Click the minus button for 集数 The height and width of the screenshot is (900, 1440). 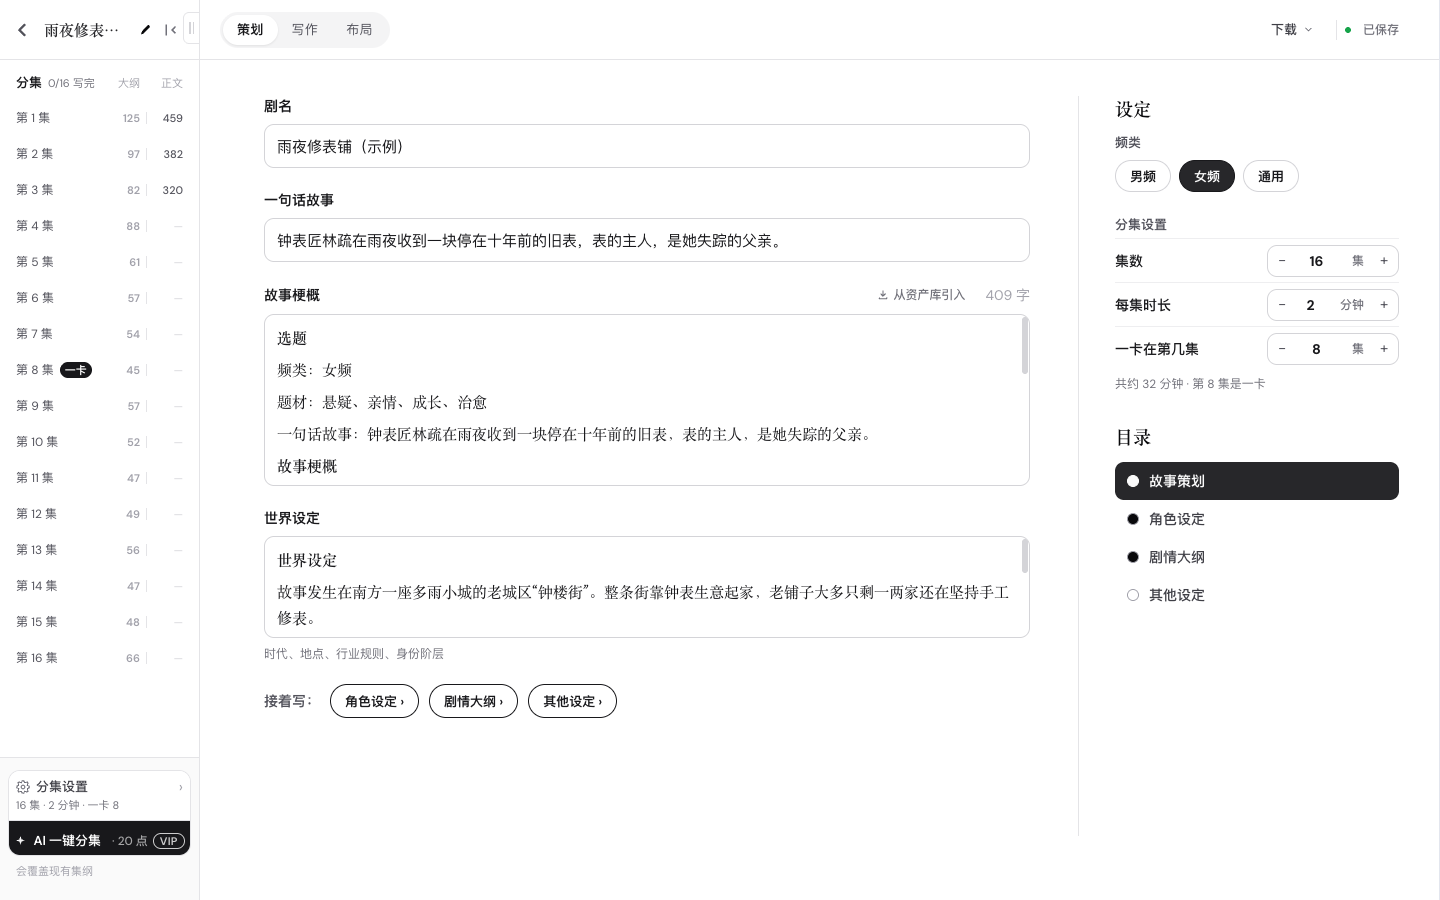pyautogui.click(x=1282, y=261)
